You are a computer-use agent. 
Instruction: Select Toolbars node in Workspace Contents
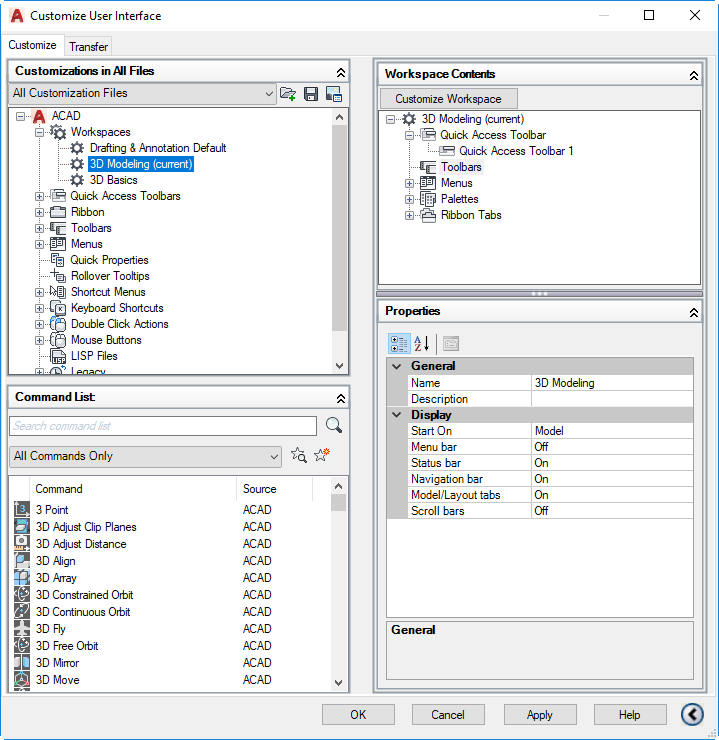[461, 167]
